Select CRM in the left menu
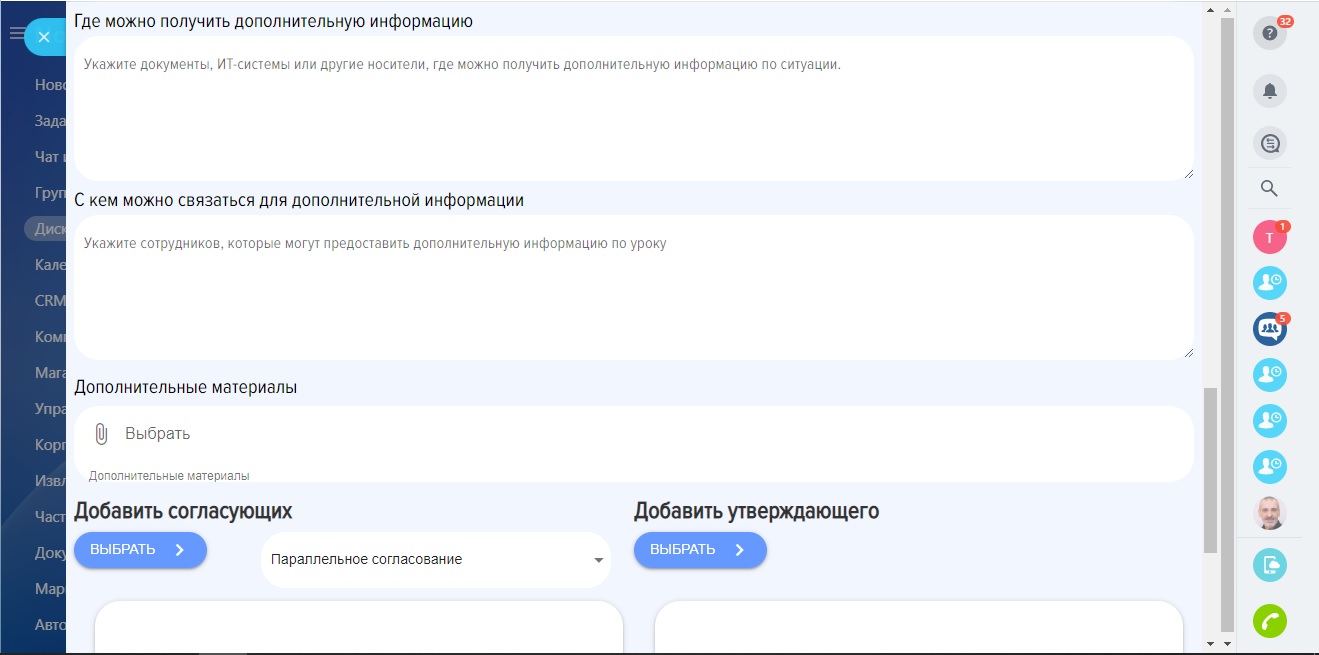 tap(50, 300)
